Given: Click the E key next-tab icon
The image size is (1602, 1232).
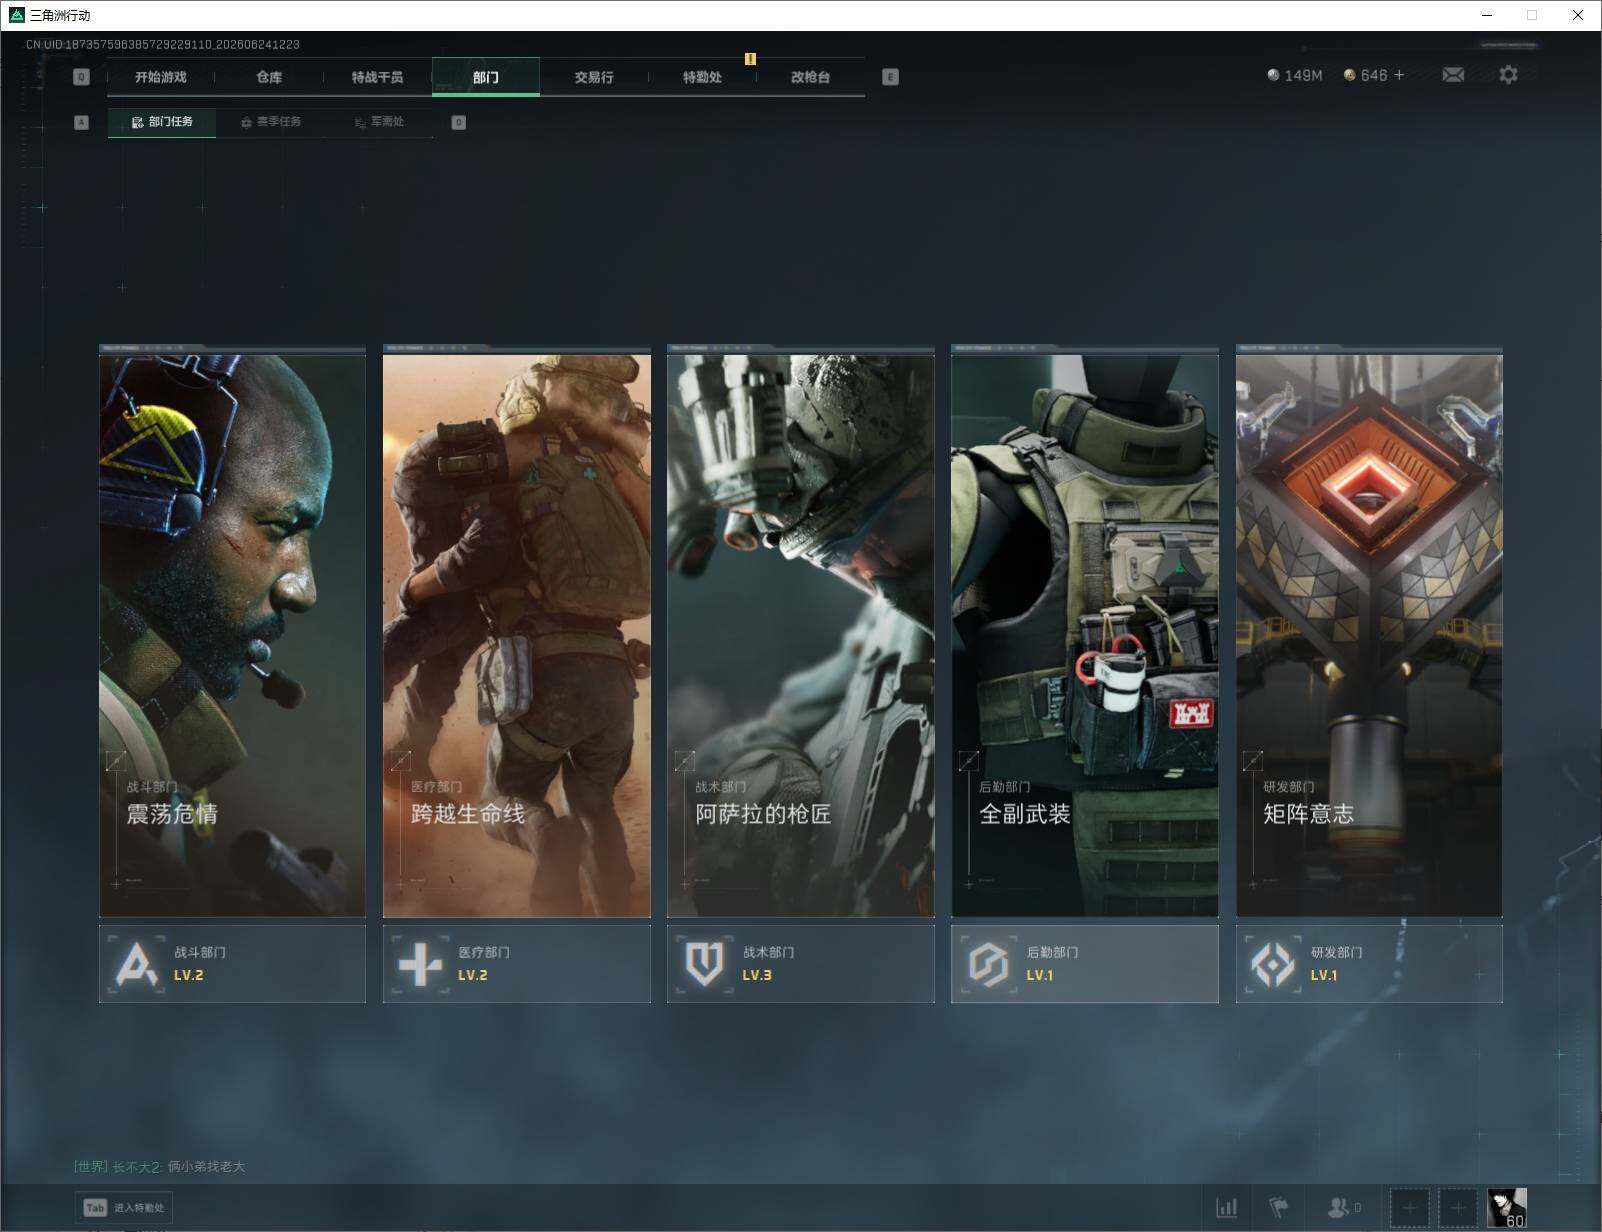Looking at the screenshot, I should 890,77.
